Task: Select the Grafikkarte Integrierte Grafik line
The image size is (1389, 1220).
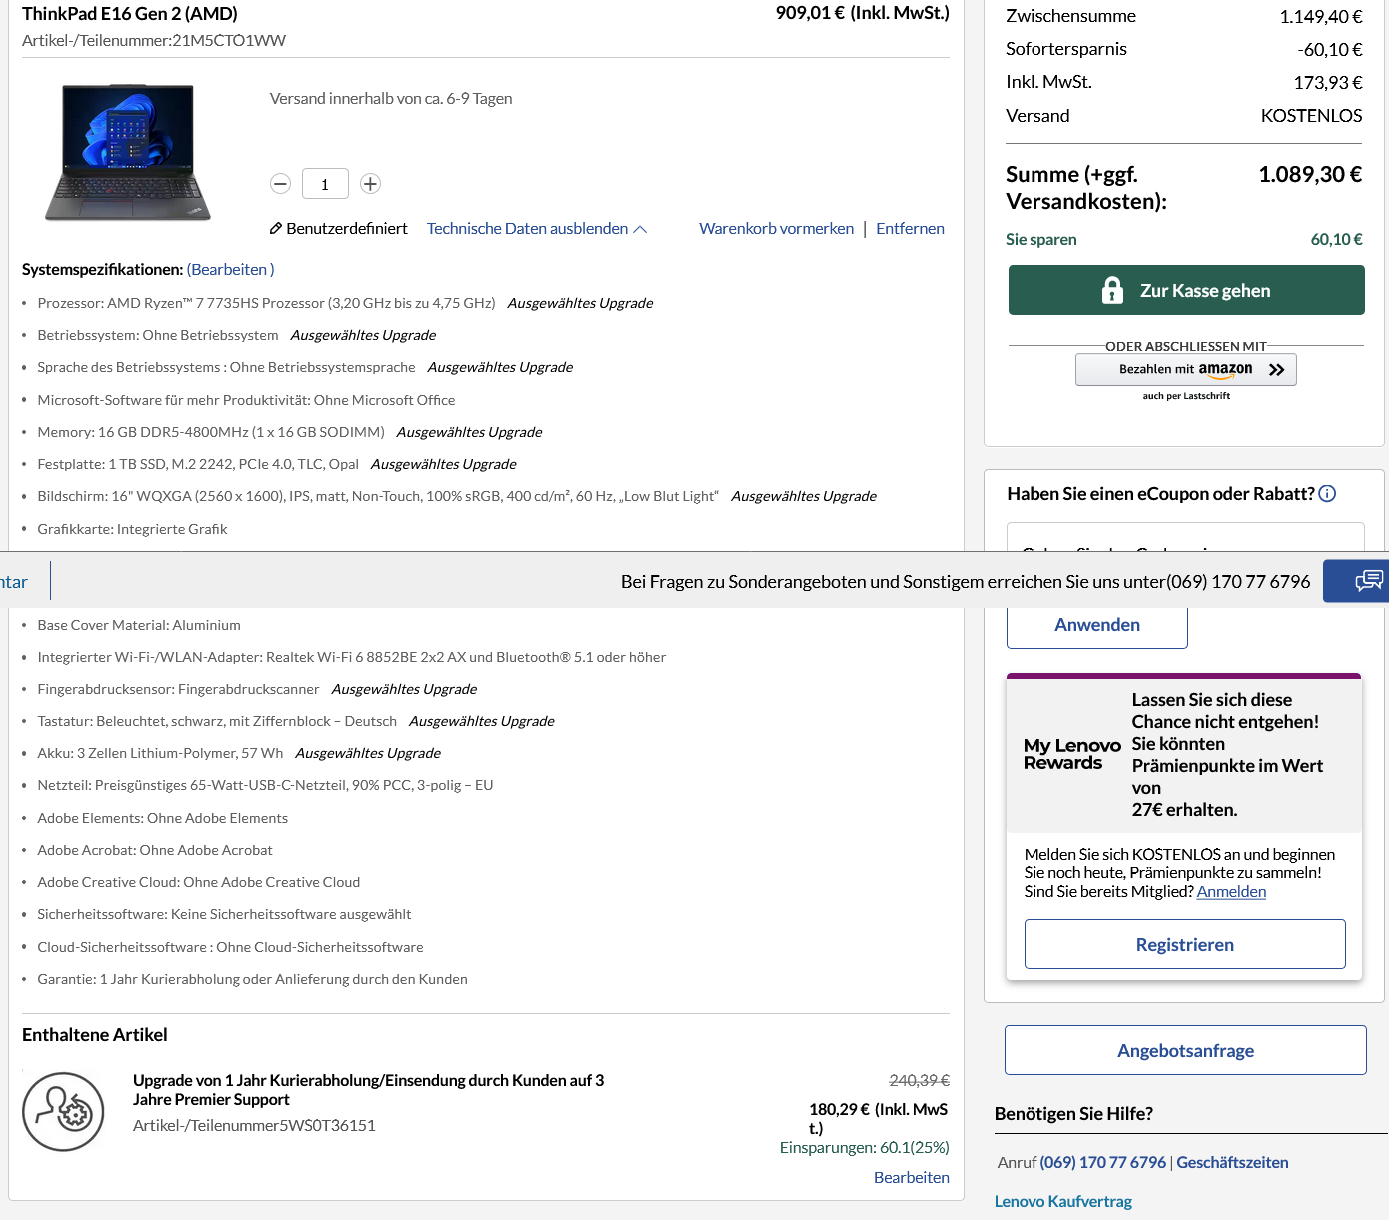Action: point(132,529)
